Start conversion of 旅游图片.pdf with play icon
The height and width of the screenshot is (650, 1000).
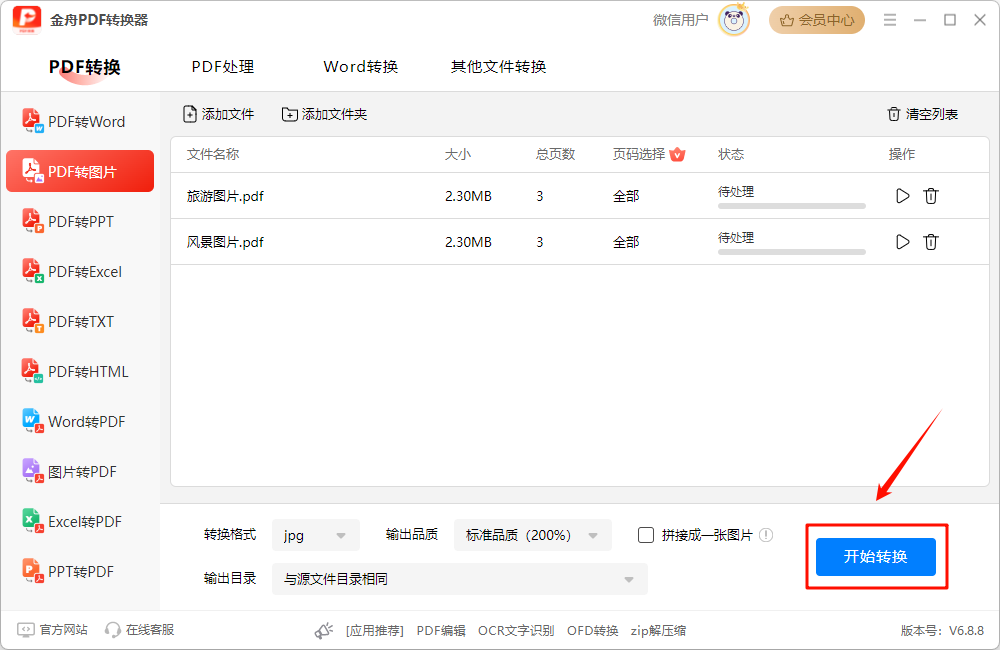click(902, 196)
